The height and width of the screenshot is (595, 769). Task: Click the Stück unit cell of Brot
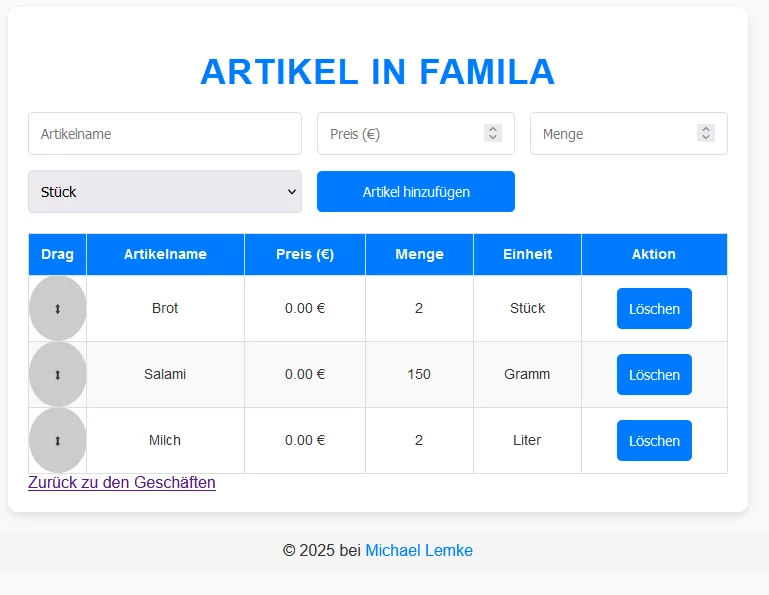pos(527,309)
